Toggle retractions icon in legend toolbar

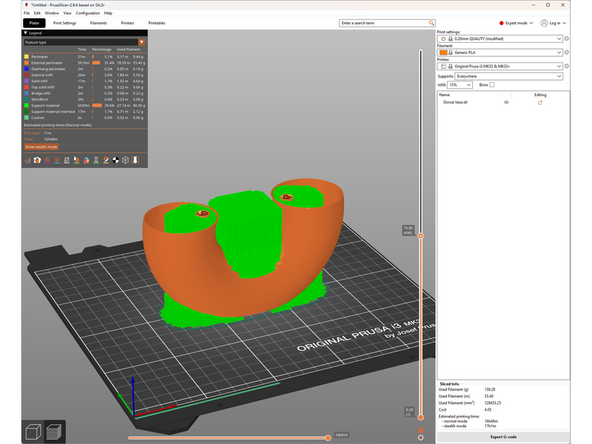point(47,160)
